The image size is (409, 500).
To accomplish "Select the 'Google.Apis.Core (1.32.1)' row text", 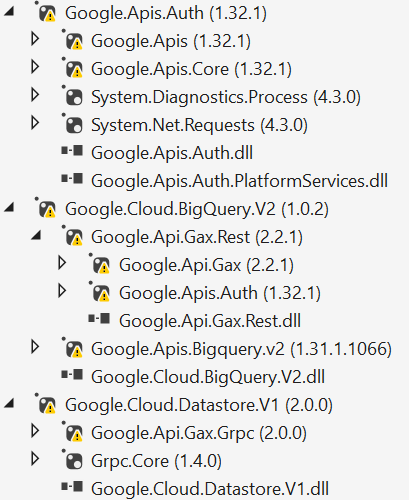I will [191, 70].
